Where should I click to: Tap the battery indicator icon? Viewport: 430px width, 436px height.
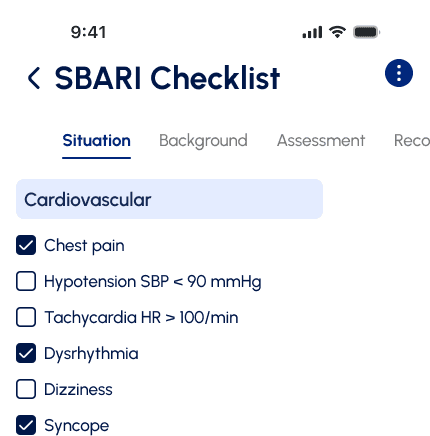[366, 32]
